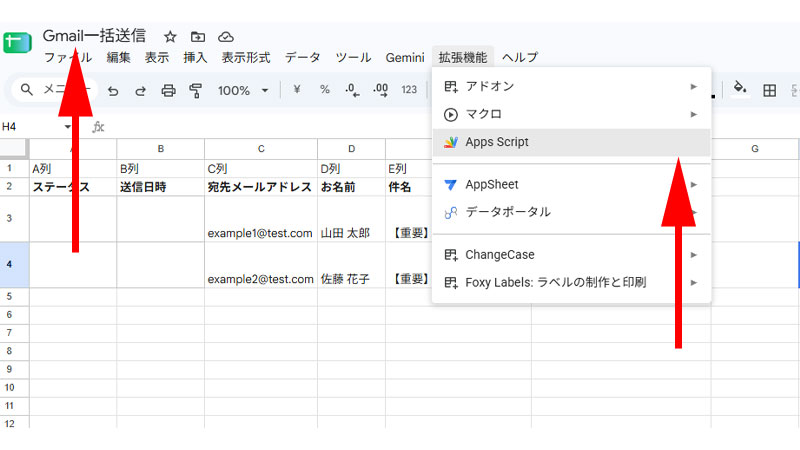This screenshot has width=800, height=450.
Task: Click the 拡張機能 menu
Action: click(463, 57)
